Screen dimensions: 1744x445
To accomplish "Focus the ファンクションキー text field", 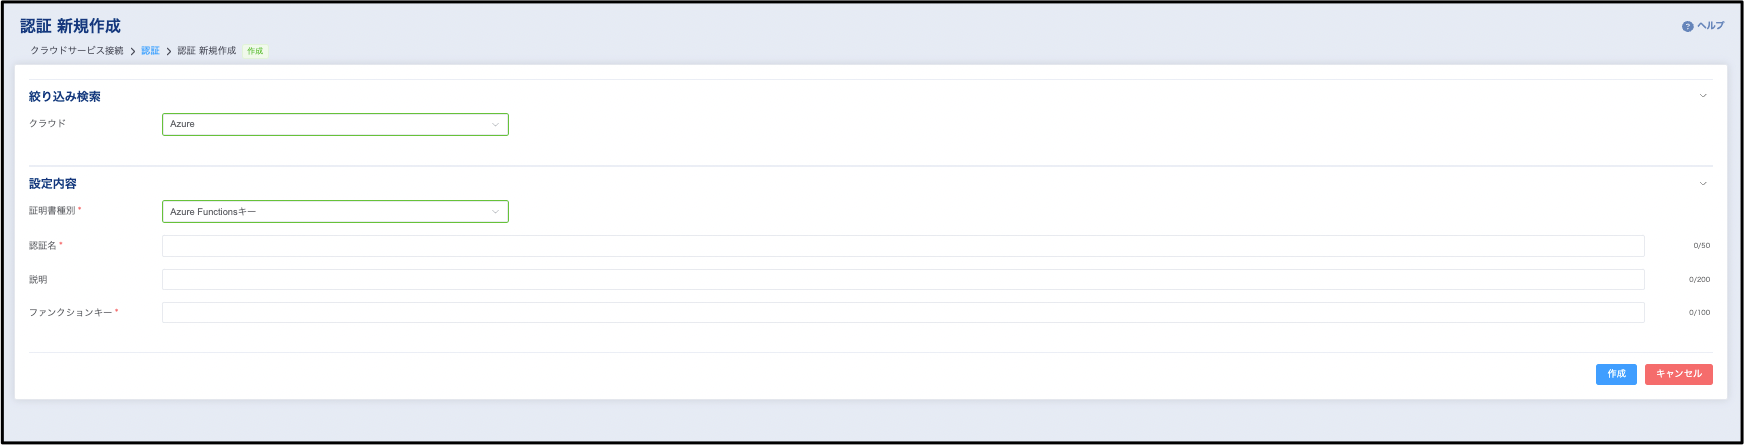I will coord(902,313).
